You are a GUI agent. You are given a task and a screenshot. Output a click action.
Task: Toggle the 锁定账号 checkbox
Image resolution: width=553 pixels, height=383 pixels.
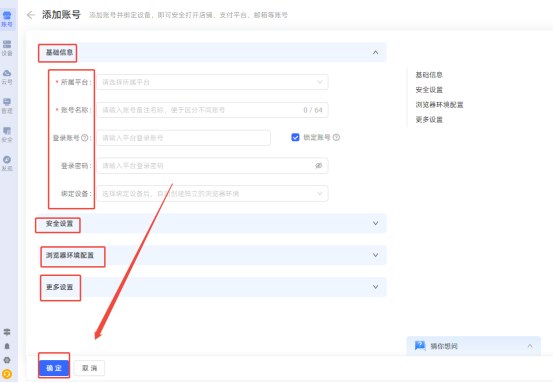295,138
